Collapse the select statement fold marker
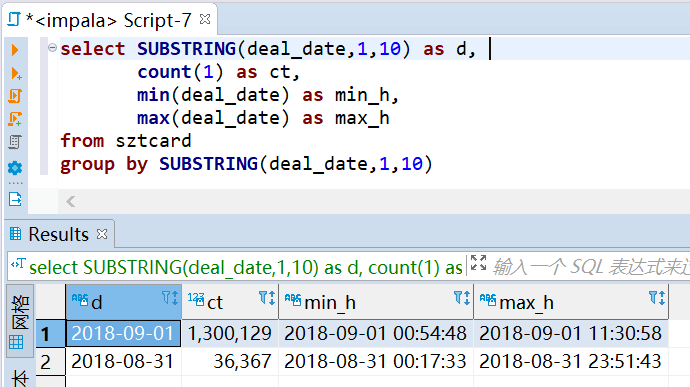Viewport: 690px width, 387px height. tap(52, 48)
